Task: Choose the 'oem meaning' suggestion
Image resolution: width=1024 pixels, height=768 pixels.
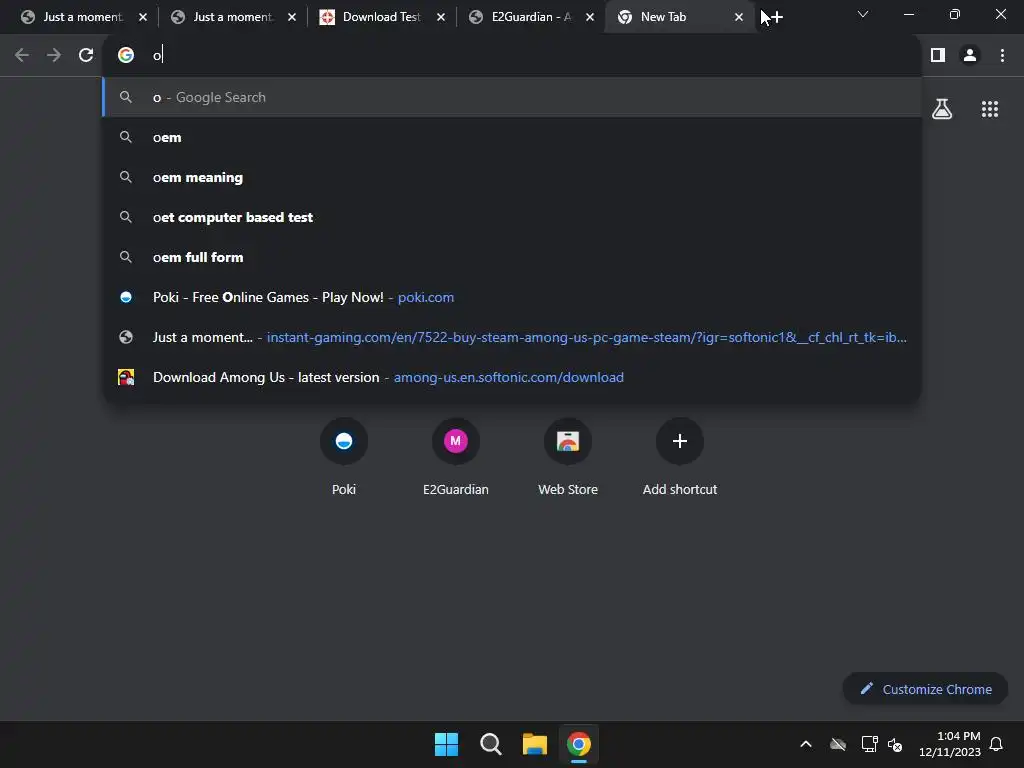Action: (x=512, y=178)
